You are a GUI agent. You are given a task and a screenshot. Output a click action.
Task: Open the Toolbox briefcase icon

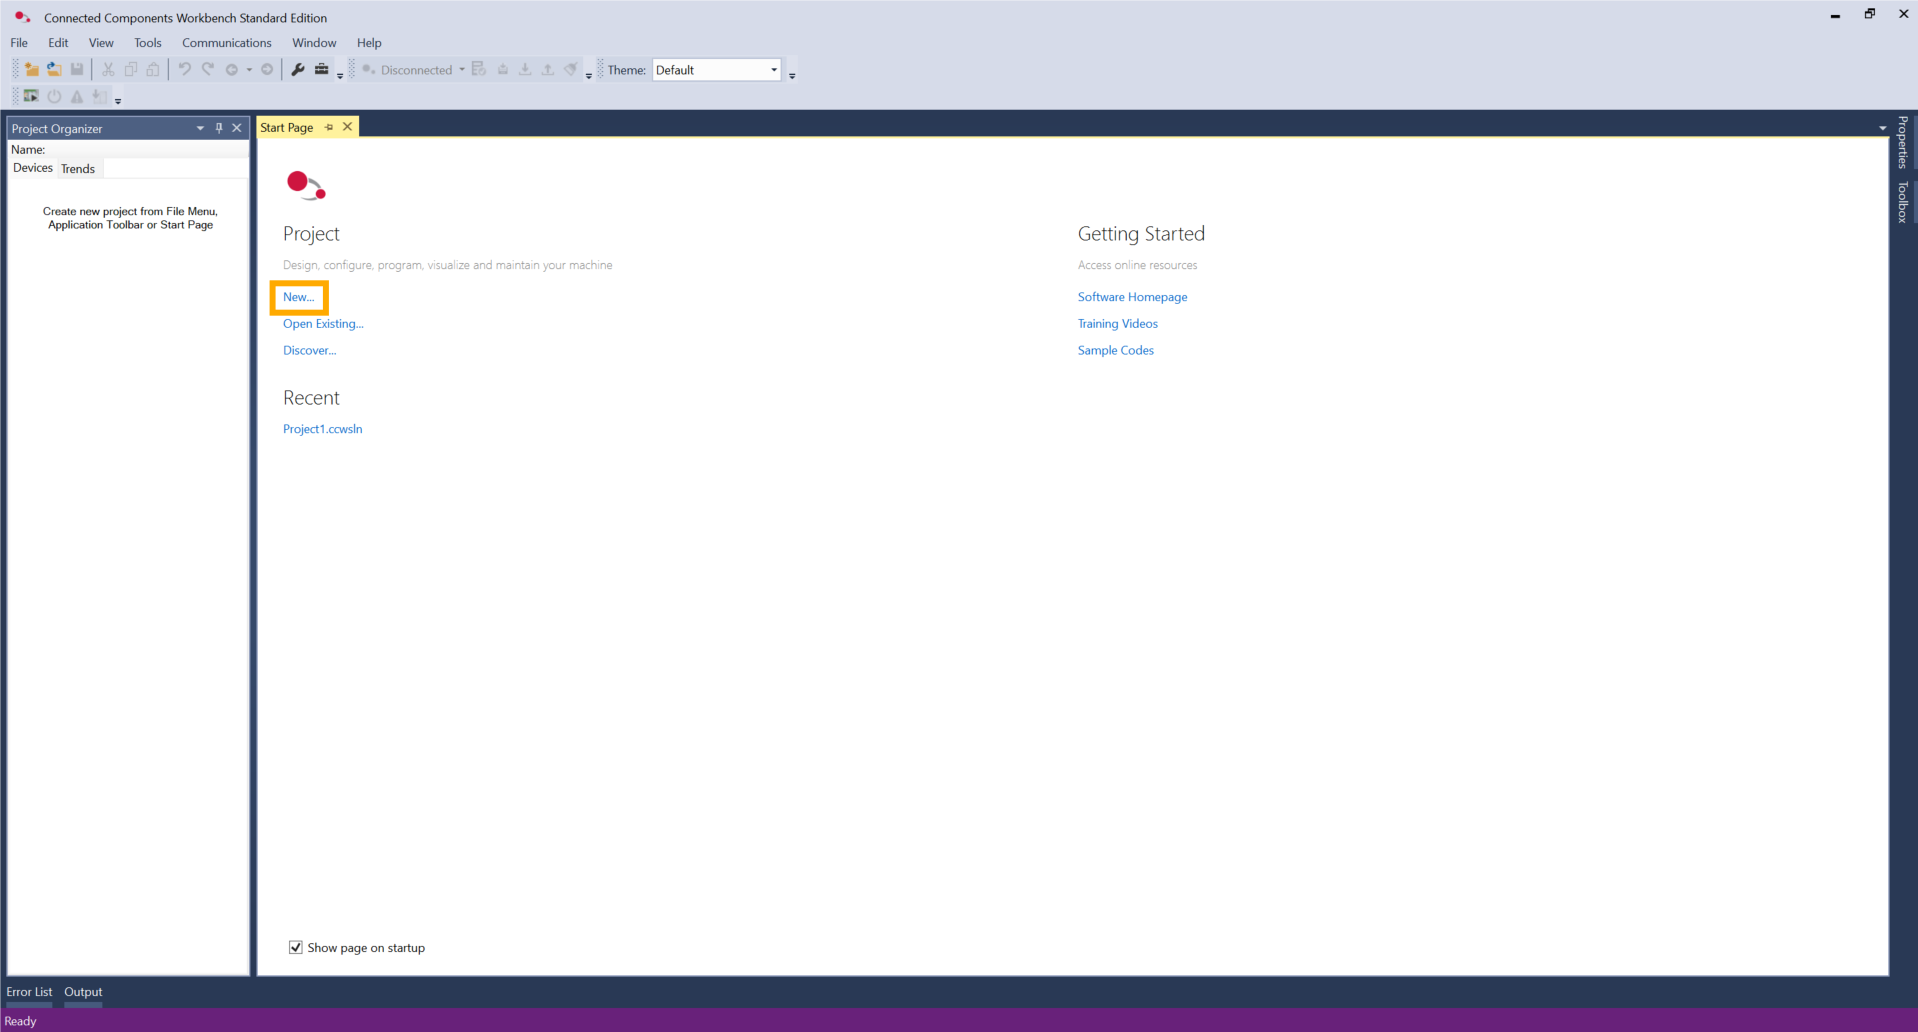(321, 70)
